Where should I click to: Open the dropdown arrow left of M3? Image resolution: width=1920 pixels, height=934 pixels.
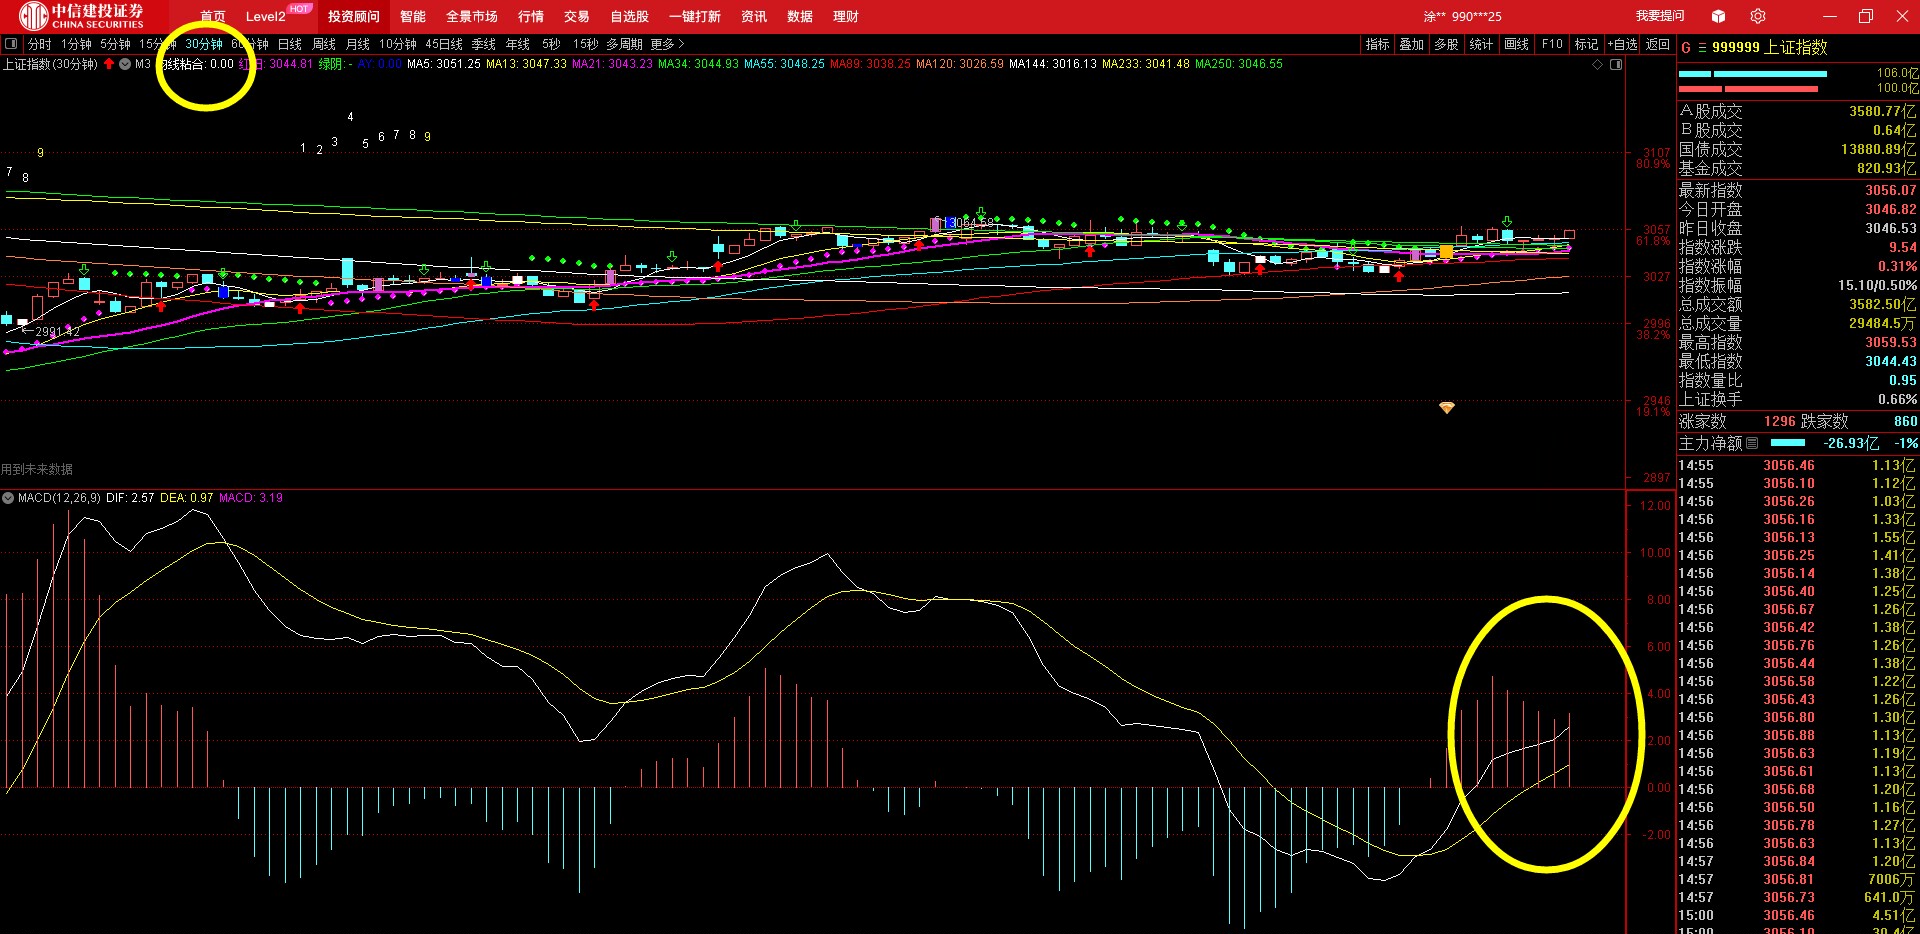pyautogui.click(x=125, y=64)
